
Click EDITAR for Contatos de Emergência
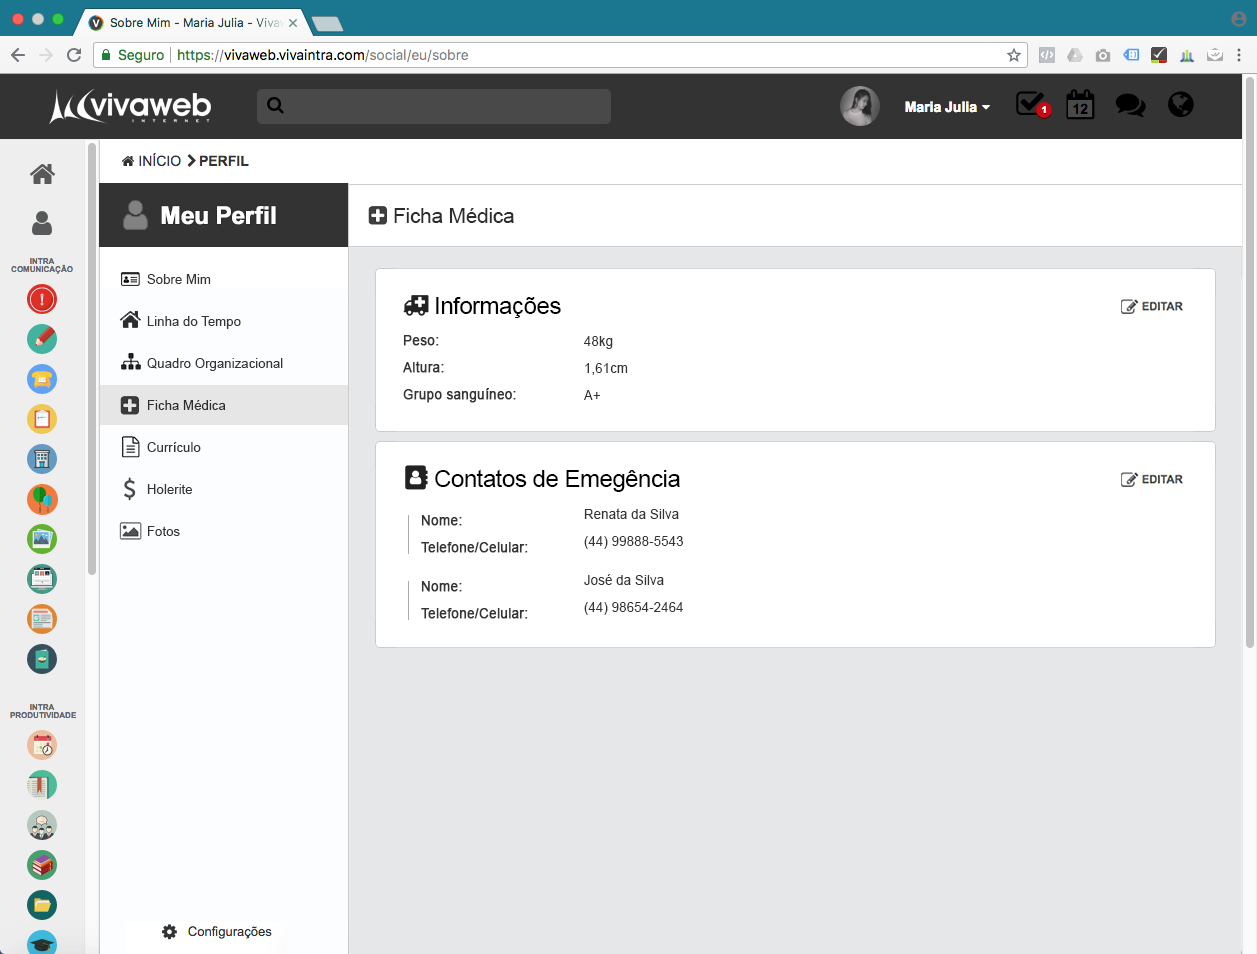(1152, 480)
